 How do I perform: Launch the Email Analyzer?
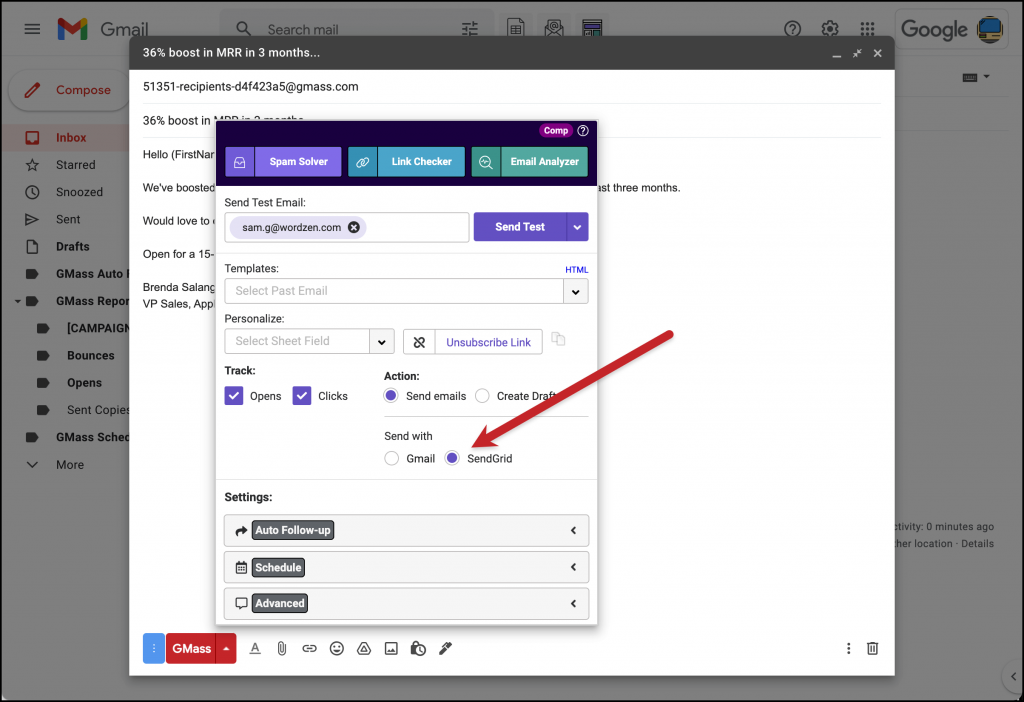[x=545, y=161]
